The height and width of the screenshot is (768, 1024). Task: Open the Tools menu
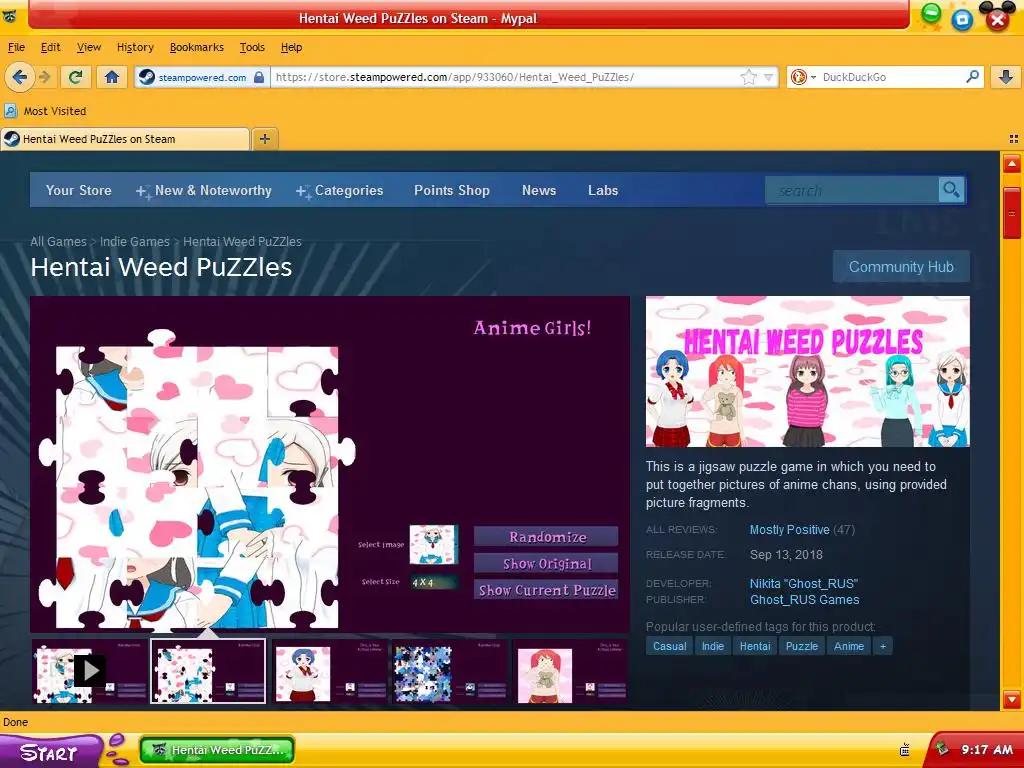[x=252, y=47]
